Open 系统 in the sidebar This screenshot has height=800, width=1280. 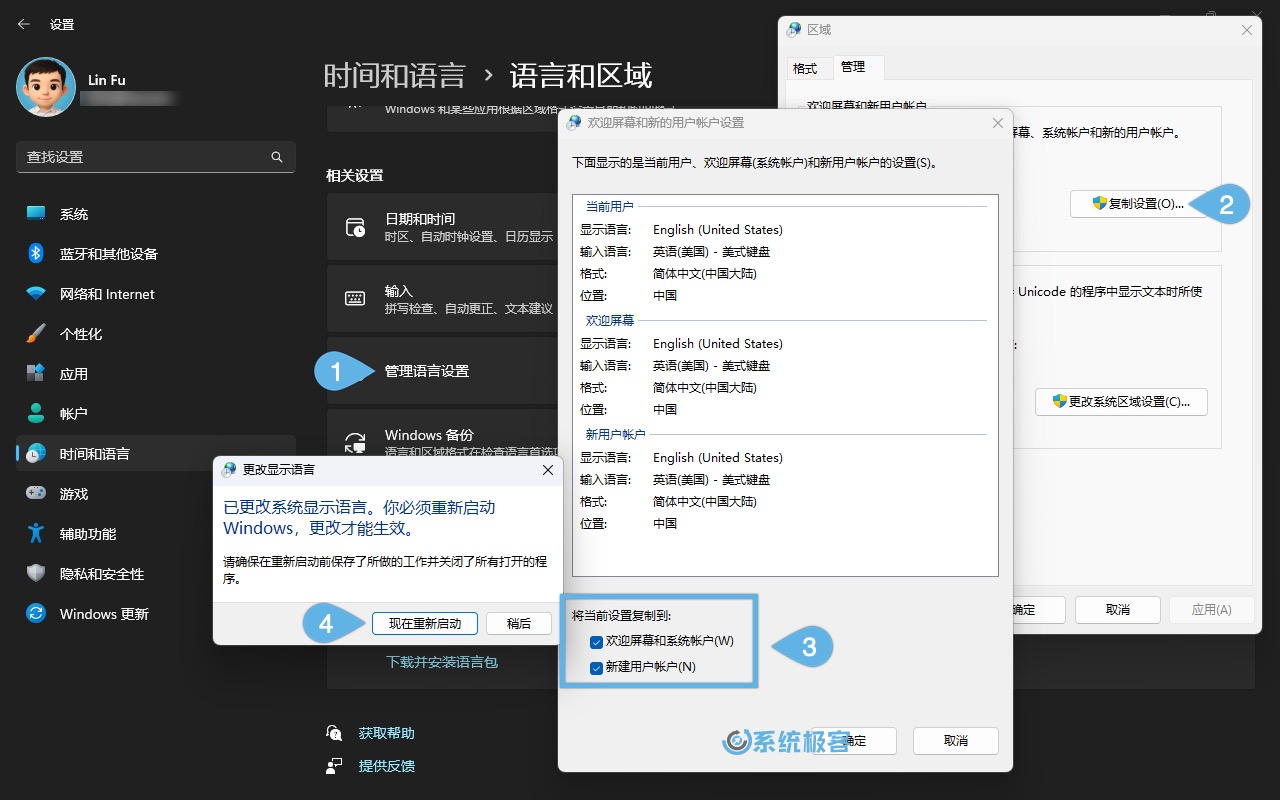pyautogui.click(x=156, y=214)
